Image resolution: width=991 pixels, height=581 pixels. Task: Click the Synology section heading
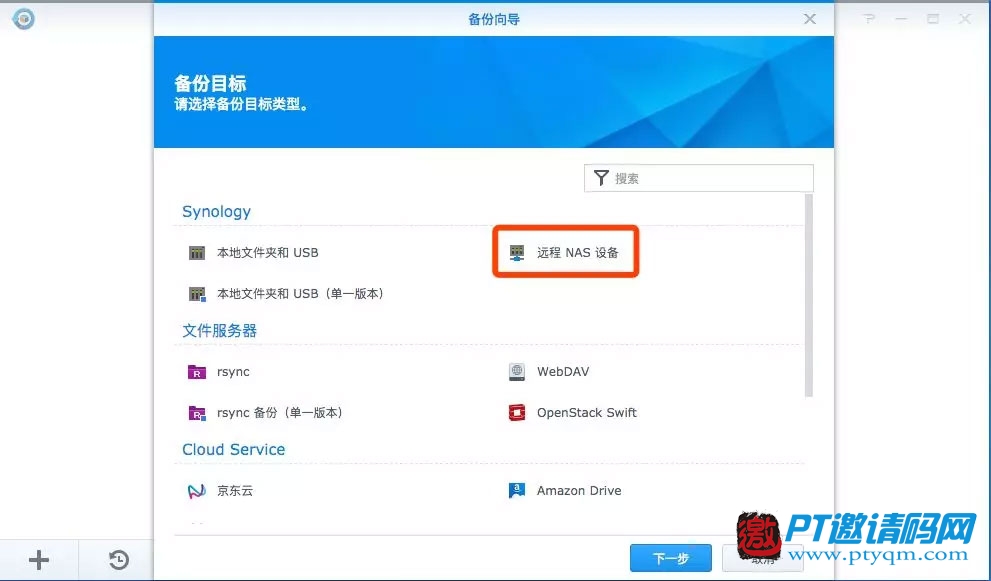point(216,212)
